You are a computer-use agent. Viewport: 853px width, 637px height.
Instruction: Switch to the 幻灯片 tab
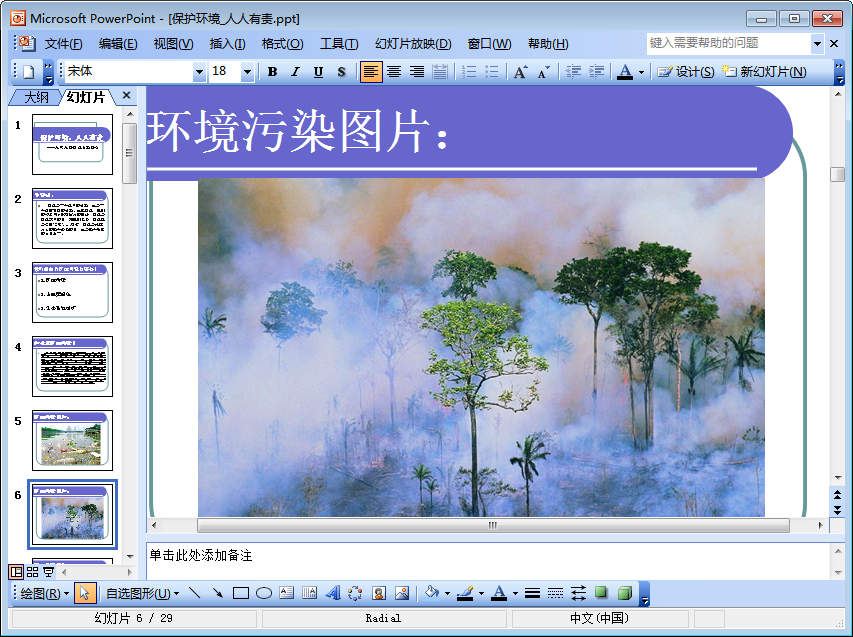coord(86,97)
